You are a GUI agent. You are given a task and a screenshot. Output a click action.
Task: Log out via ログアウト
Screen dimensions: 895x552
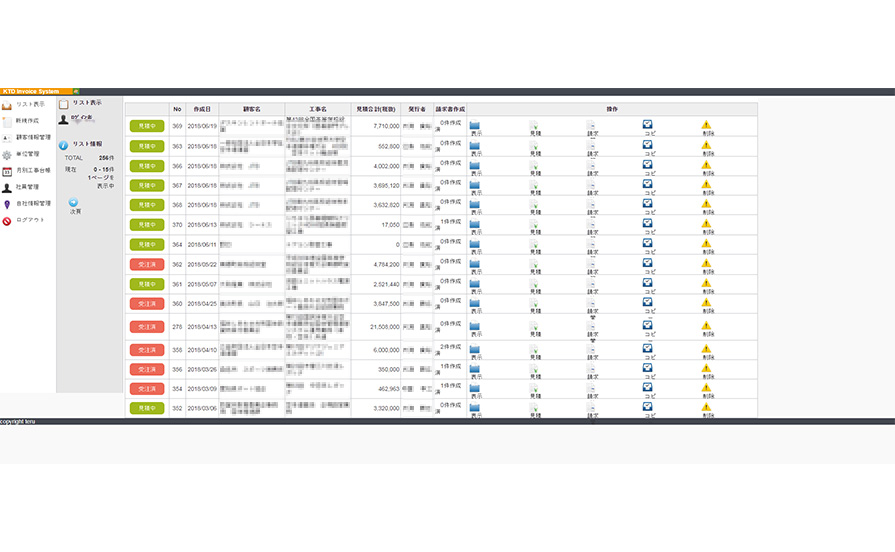[x=23, y=220]
